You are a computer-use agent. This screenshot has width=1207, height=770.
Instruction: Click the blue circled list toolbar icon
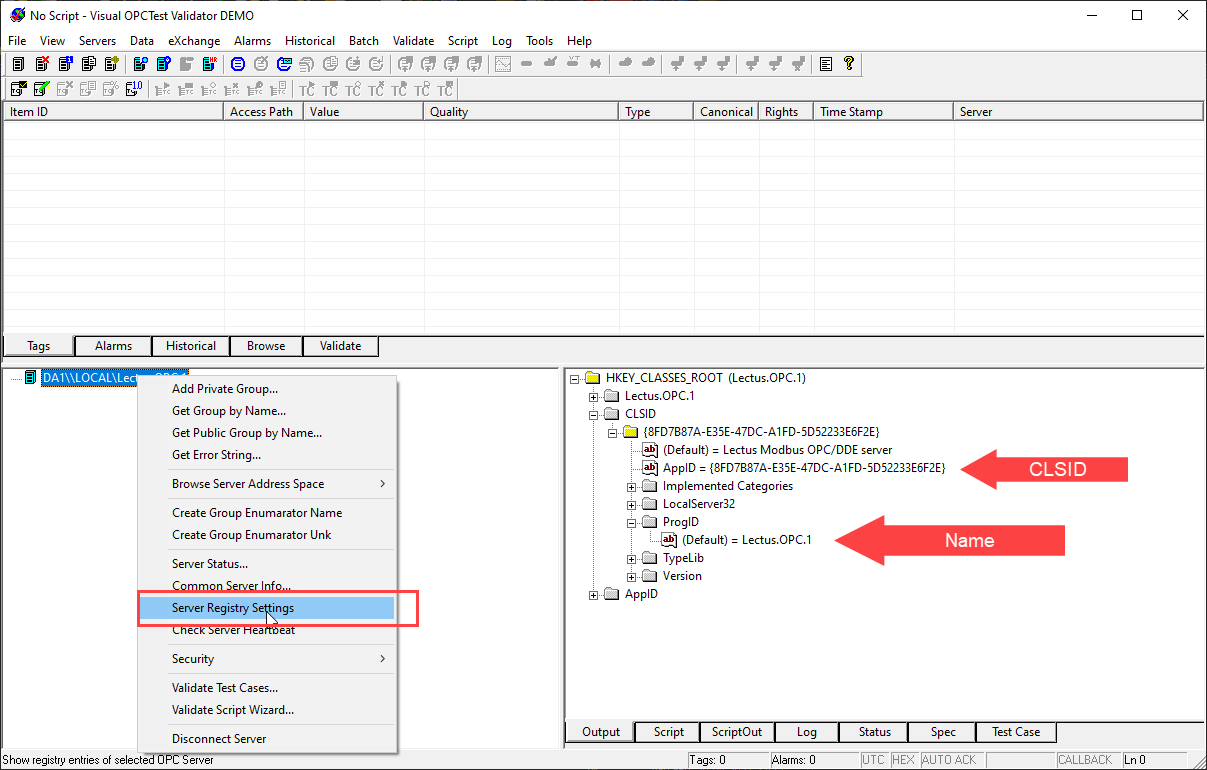(x=238, y=64)
